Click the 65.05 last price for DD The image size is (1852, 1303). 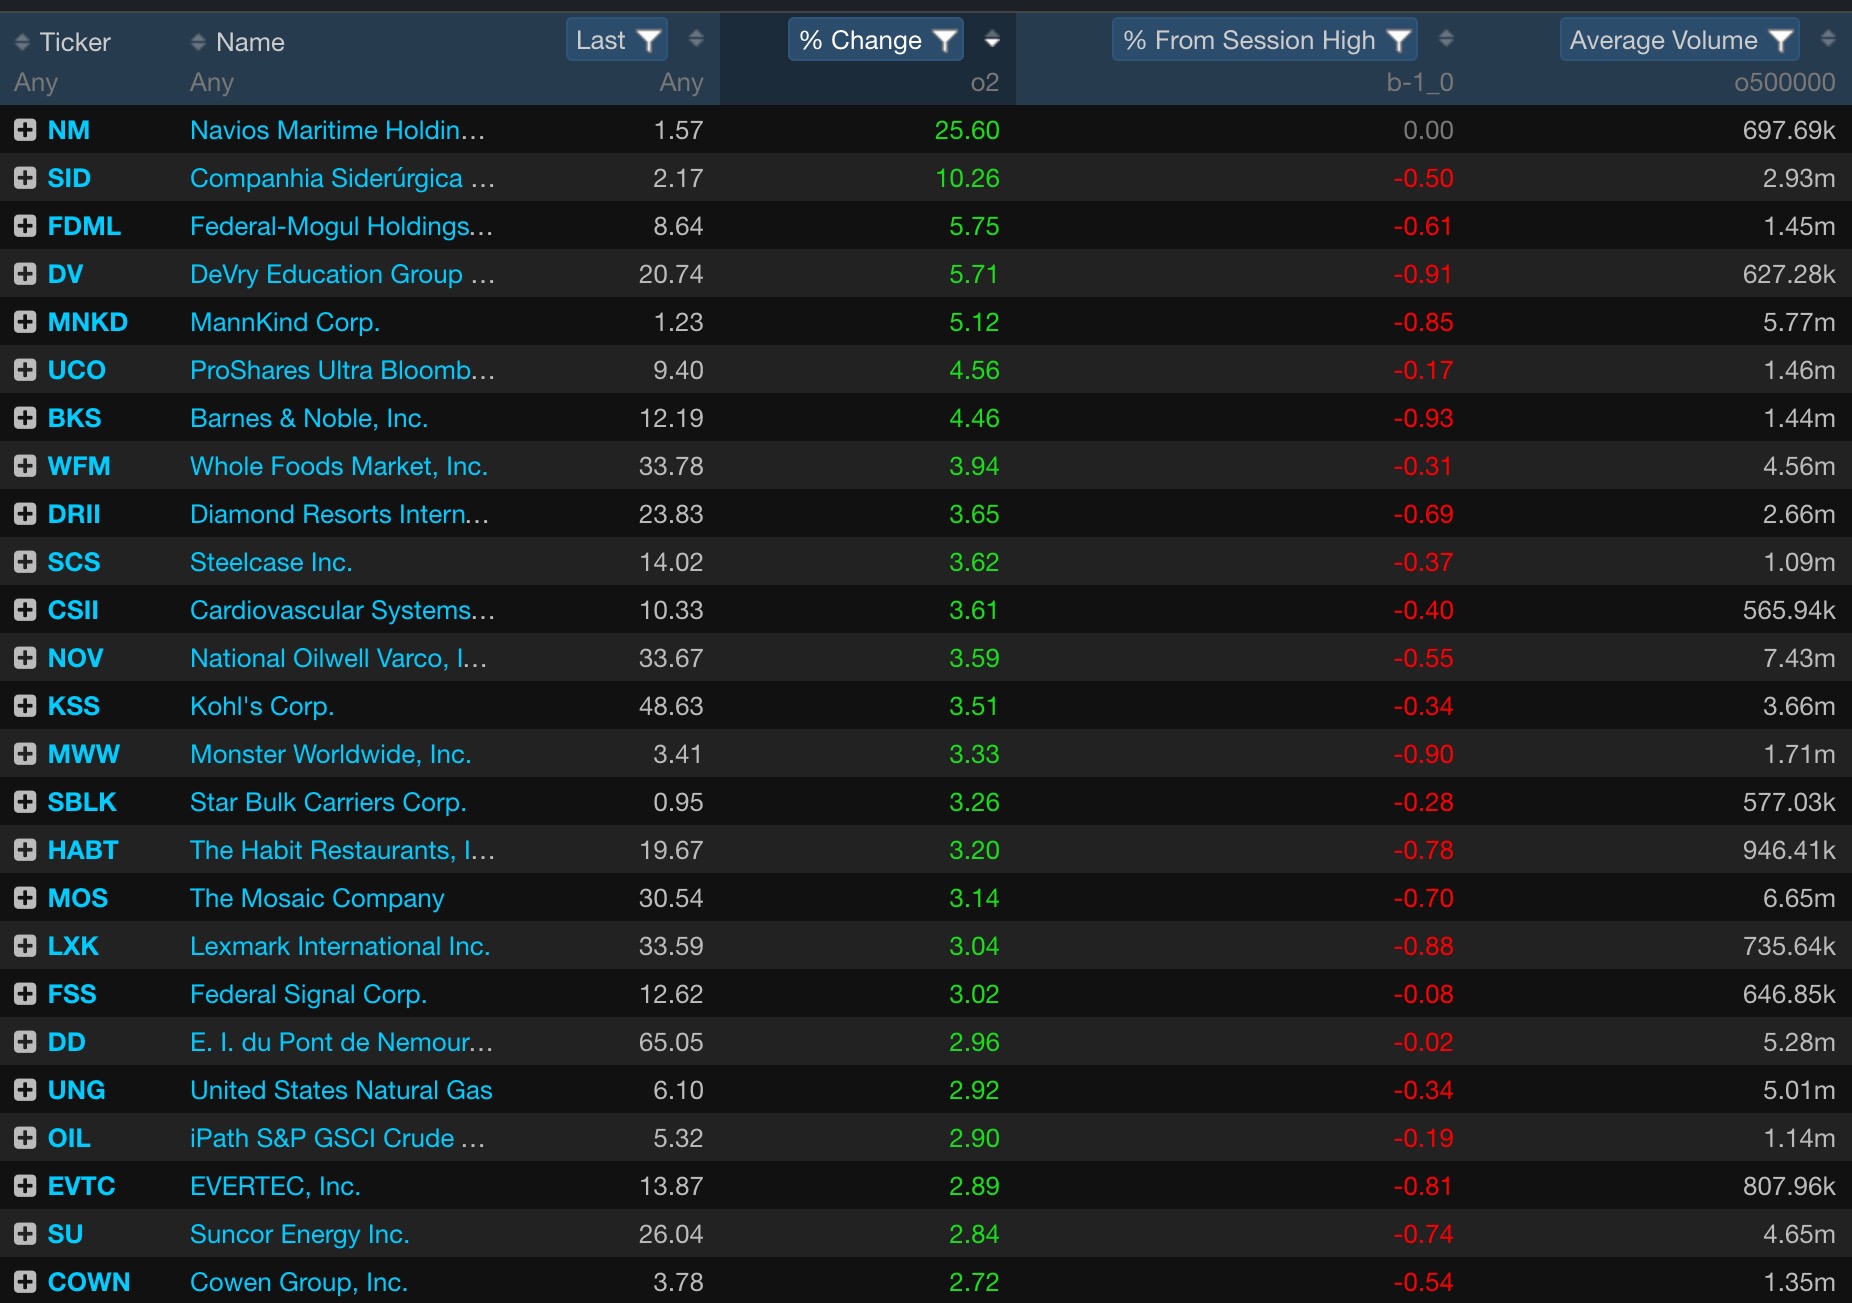click(671, 1042)
